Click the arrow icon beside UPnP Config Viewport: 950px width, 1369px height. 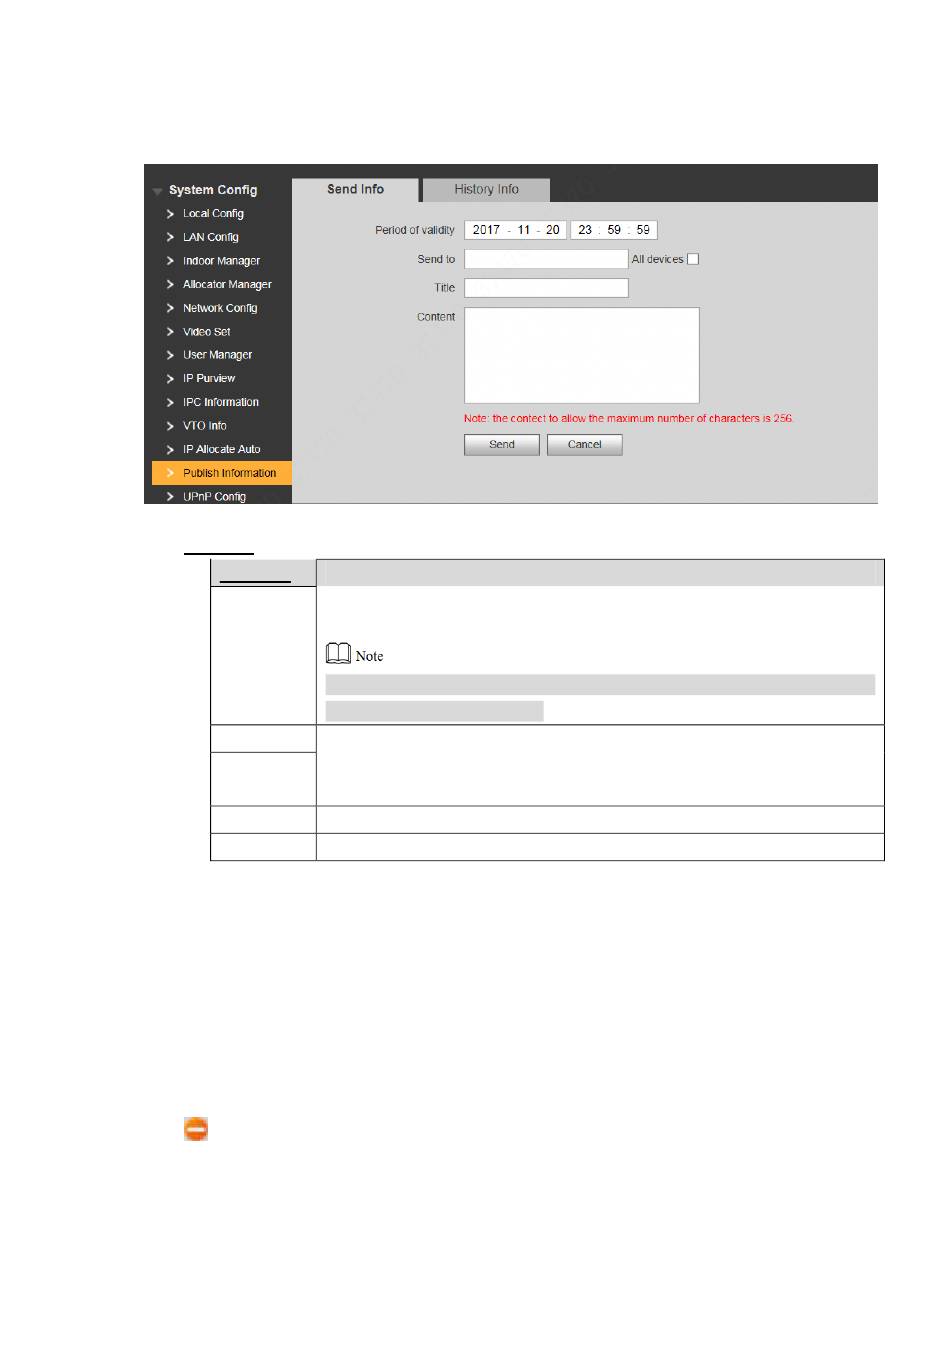point(170,496)
